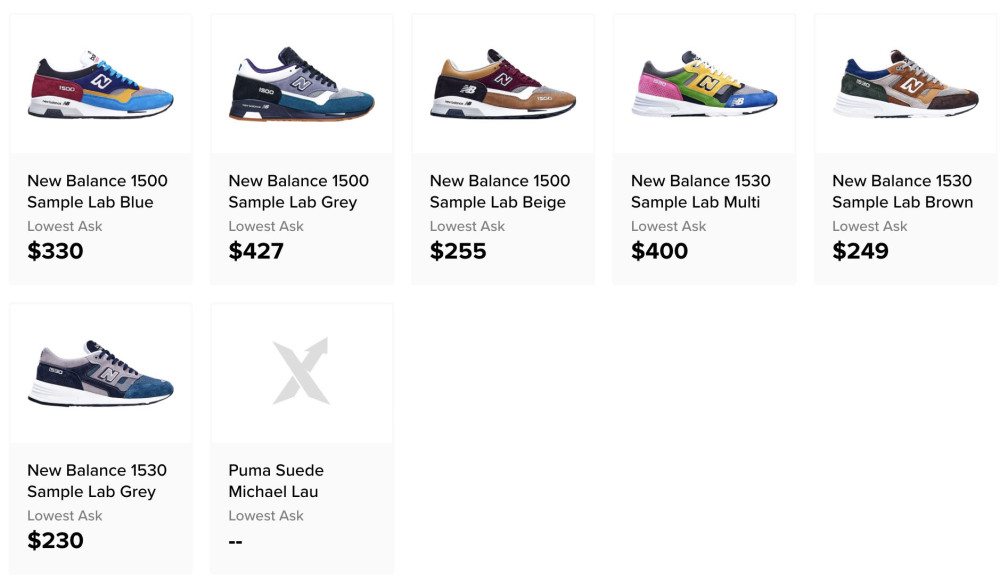View the New Balance 1530 Sample Lab Multi shoe picture
The height and width of the screenshot is (580, 1000).
(x=704, y=84)
